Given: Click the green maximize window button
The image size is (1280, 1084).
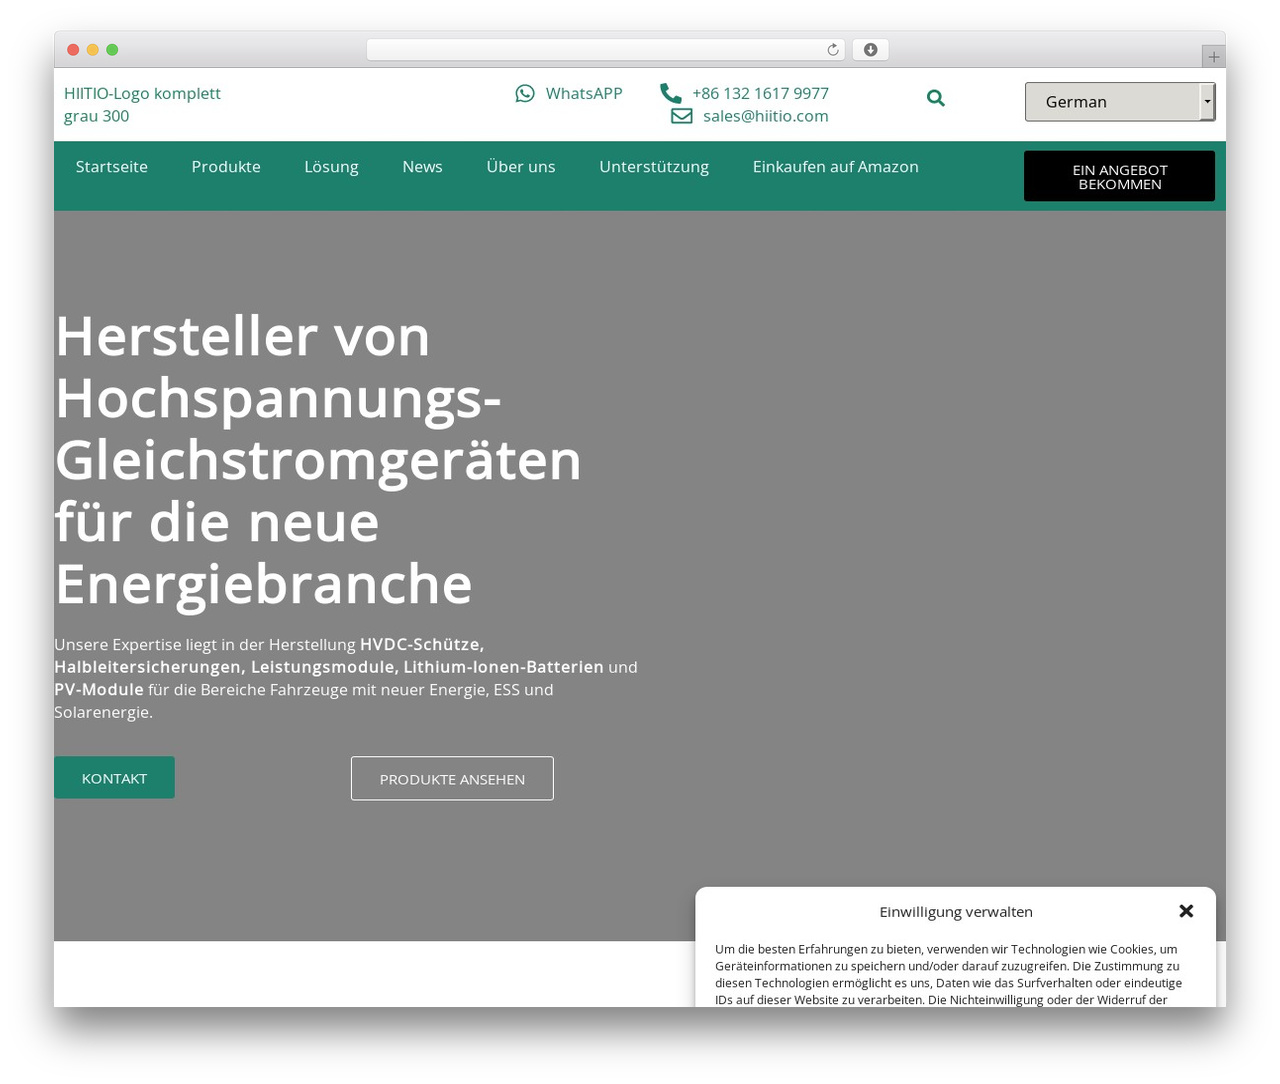Looking at the screenshot, I should click(x=112, y=50).
